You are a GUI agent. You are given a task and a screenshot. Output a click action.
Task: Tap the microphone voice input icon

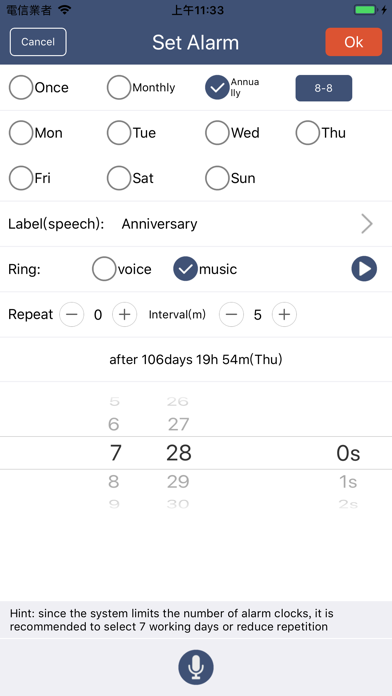196,668
